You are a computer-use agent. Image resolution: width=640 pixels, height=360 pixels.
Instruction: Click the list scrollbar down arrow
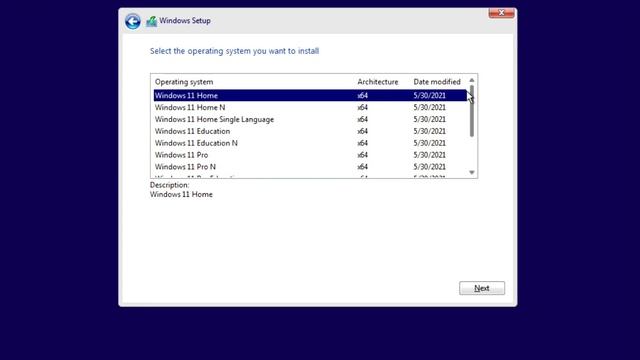(x=472, y=173)
